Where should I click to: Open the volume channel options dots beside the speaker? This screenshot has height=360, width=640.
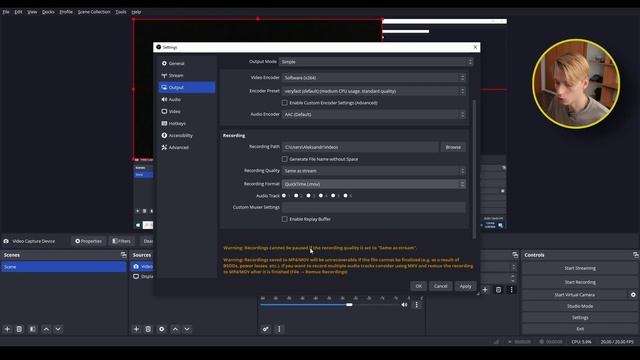(x=417, y=304)
